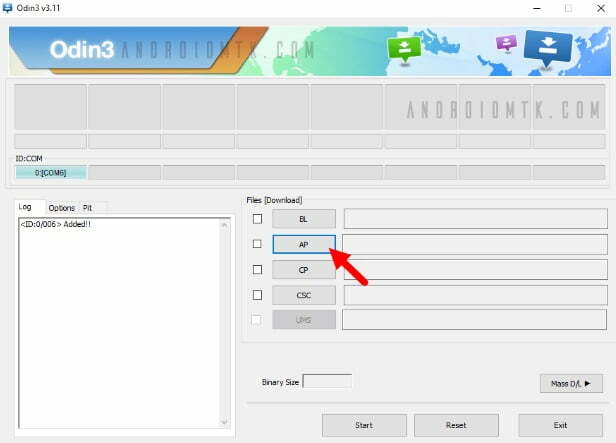Click log scrollbar up arrow
Image resolution: width=616 pixels, height=443 pixels.
224,225
